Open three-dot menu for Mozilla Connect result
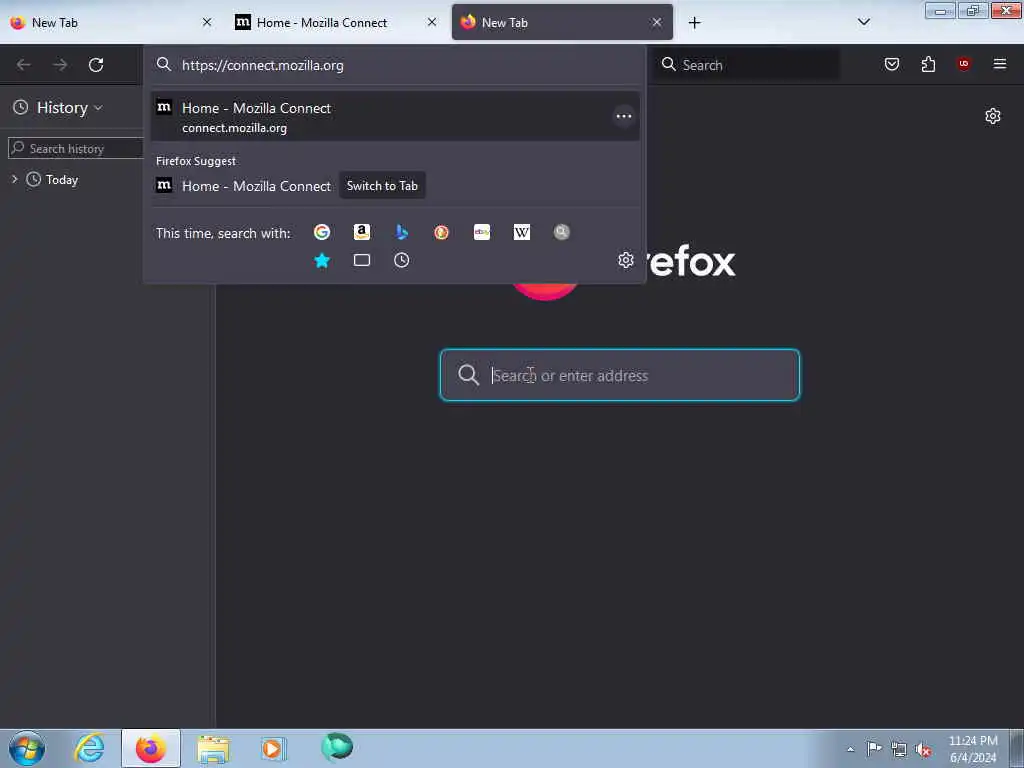The height and width of the screenshot is (768, 1024). (x=624, y=116)
